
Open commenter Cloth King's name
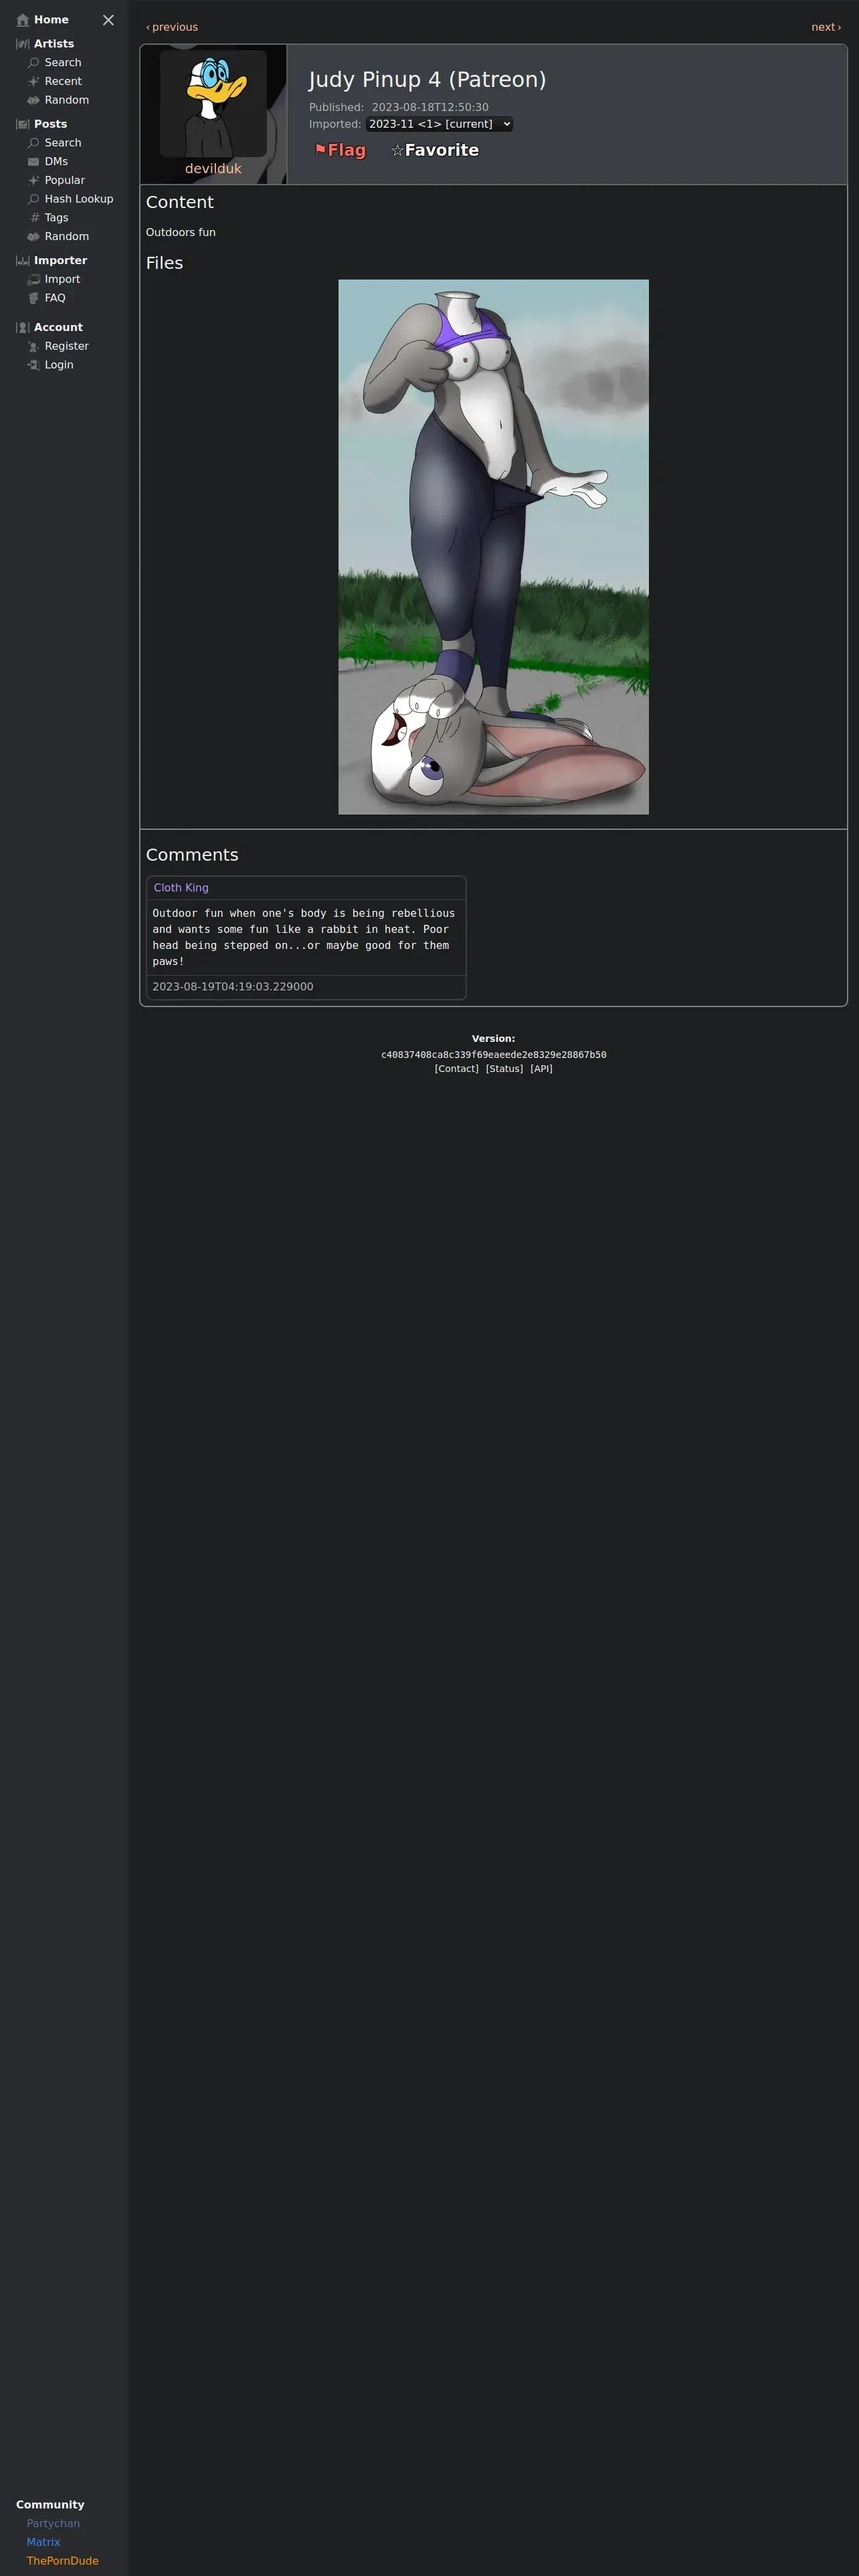pos(181,888)
